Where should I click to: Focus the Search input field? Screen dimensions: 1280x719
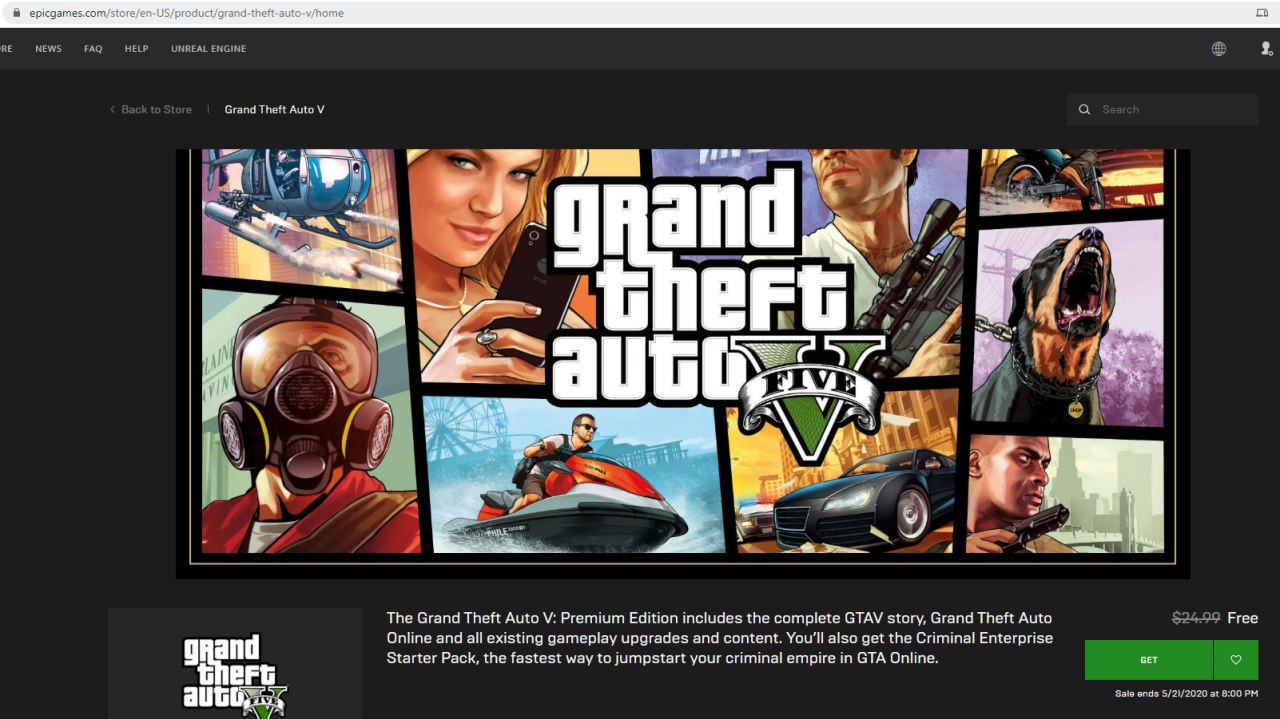1163,110
